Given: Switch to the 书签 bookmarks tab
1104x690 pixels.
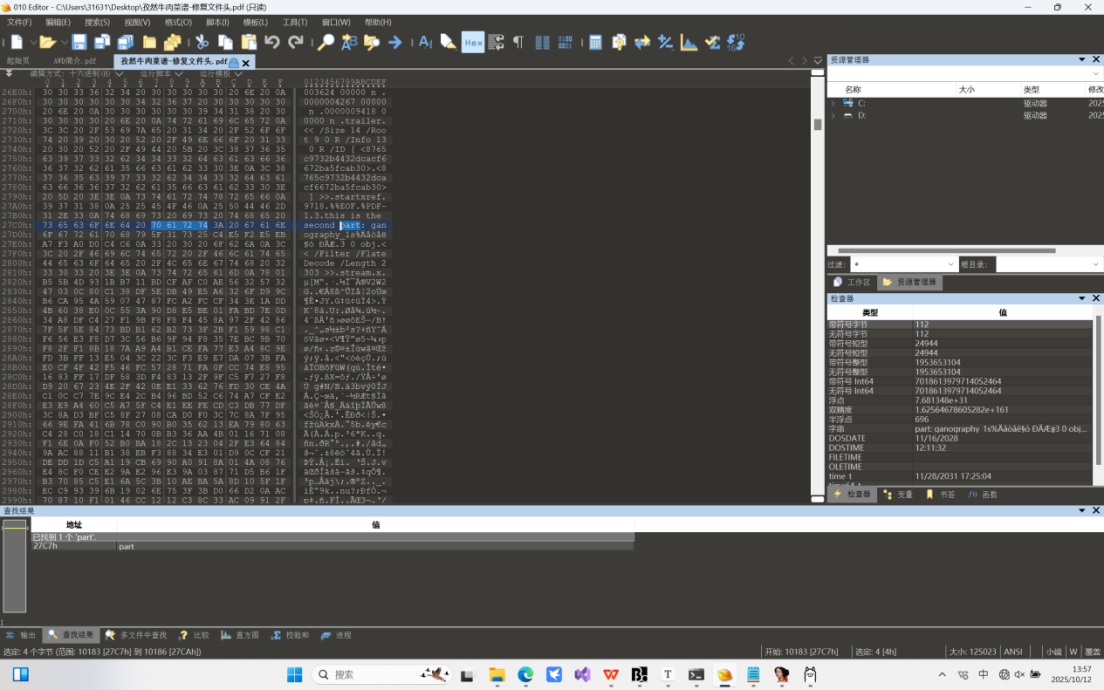Looking at the screenshot, I should (940, 494).
